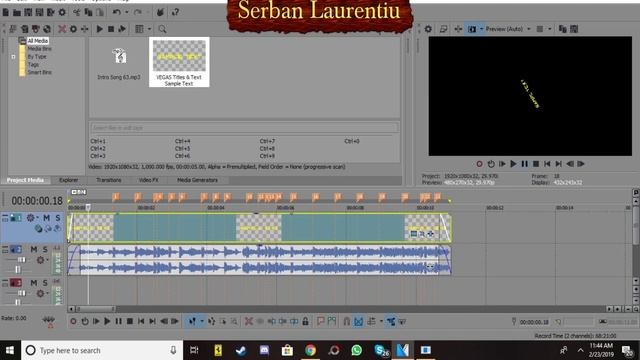Select Media Bins folder
Screen dimensions: 640x360
coord(39,49)
